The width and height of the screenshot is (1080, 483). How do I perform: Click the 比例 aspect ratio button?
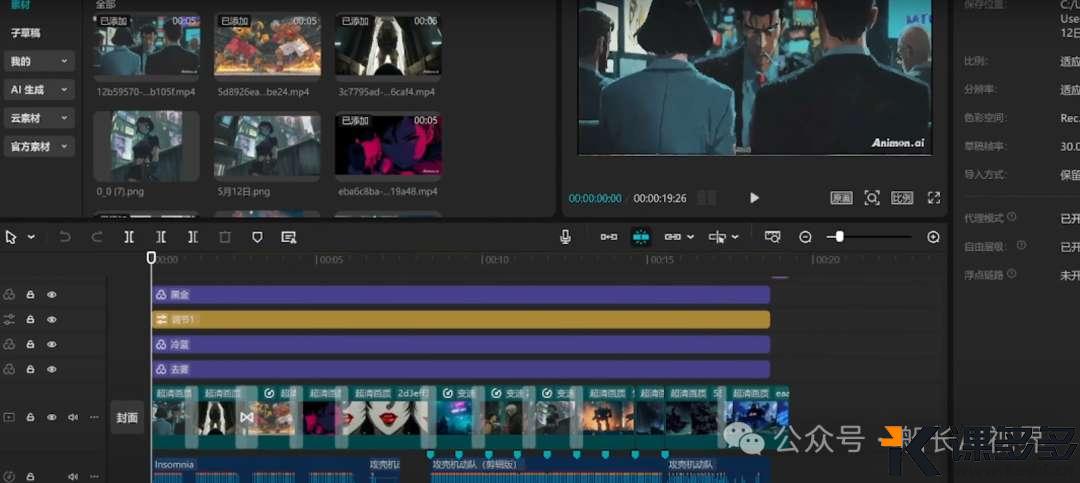[x=902, y=198]
